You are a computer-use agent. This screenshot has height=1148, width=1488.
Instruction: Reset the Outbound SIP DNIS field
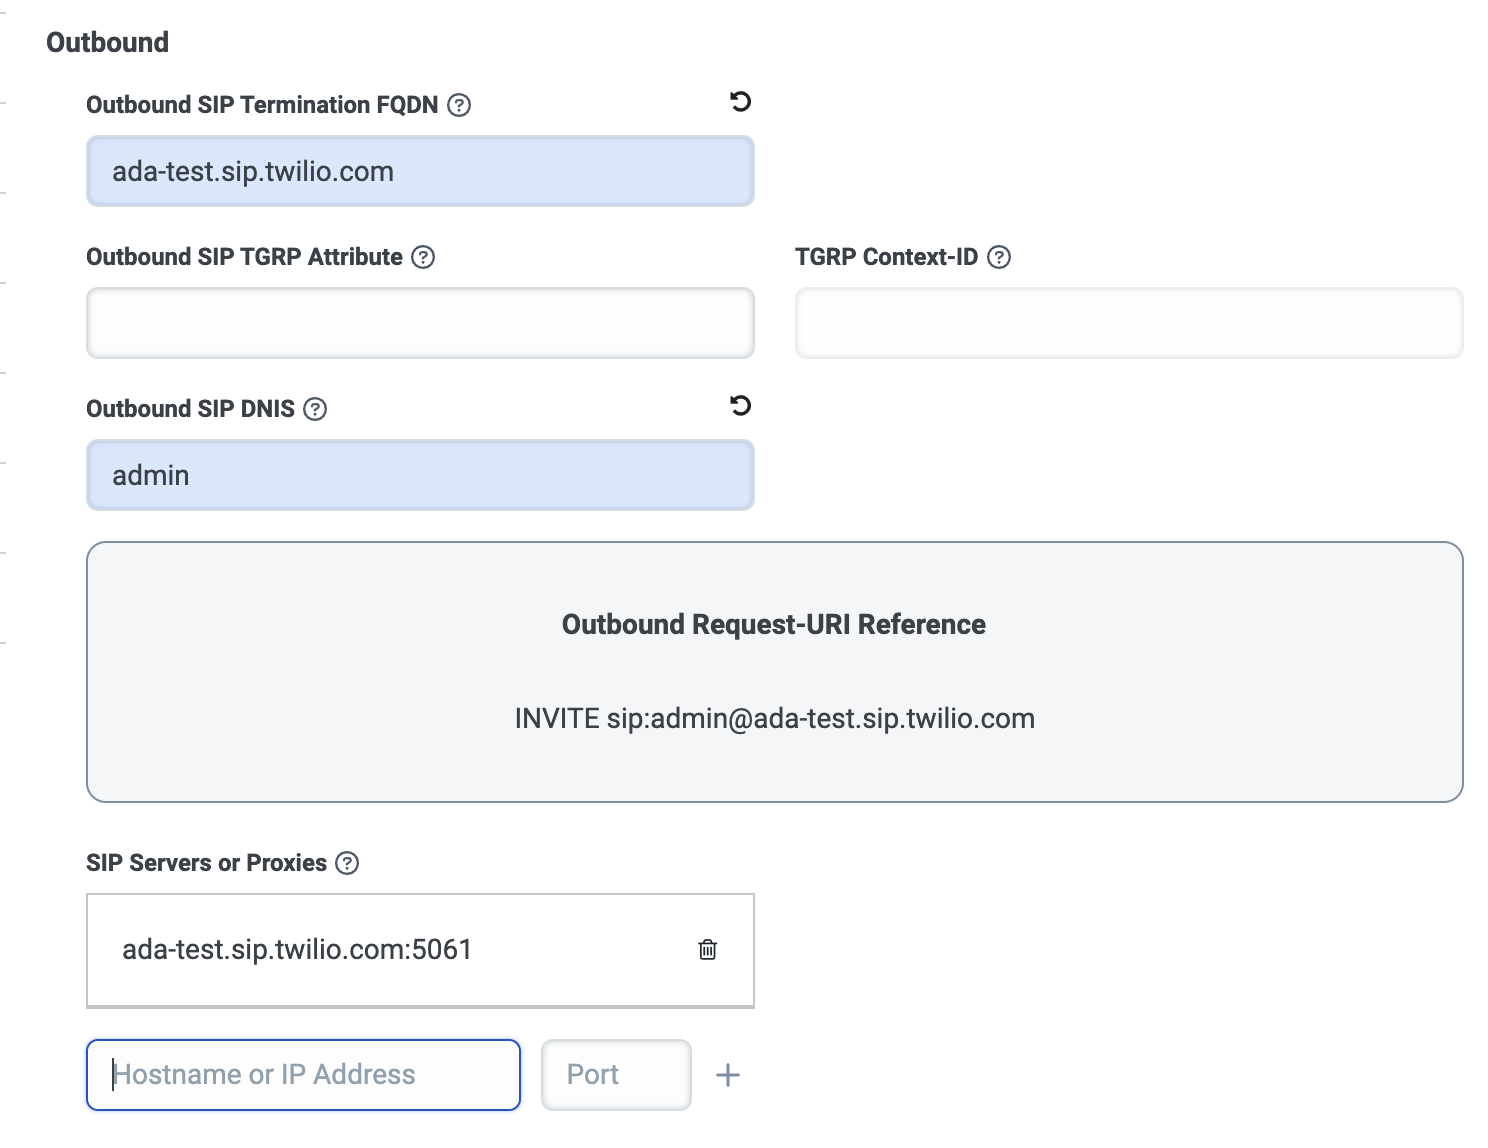click(740, 406)
